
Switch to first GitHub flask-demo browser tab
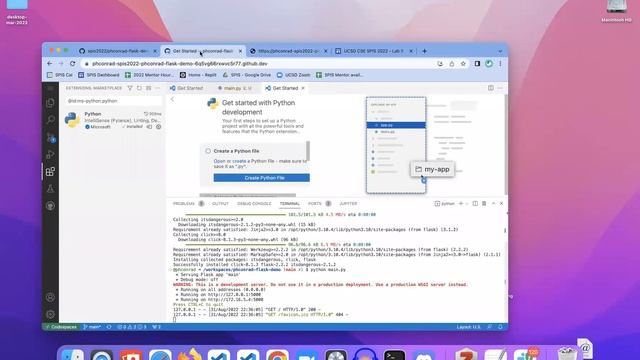(118, 51)
